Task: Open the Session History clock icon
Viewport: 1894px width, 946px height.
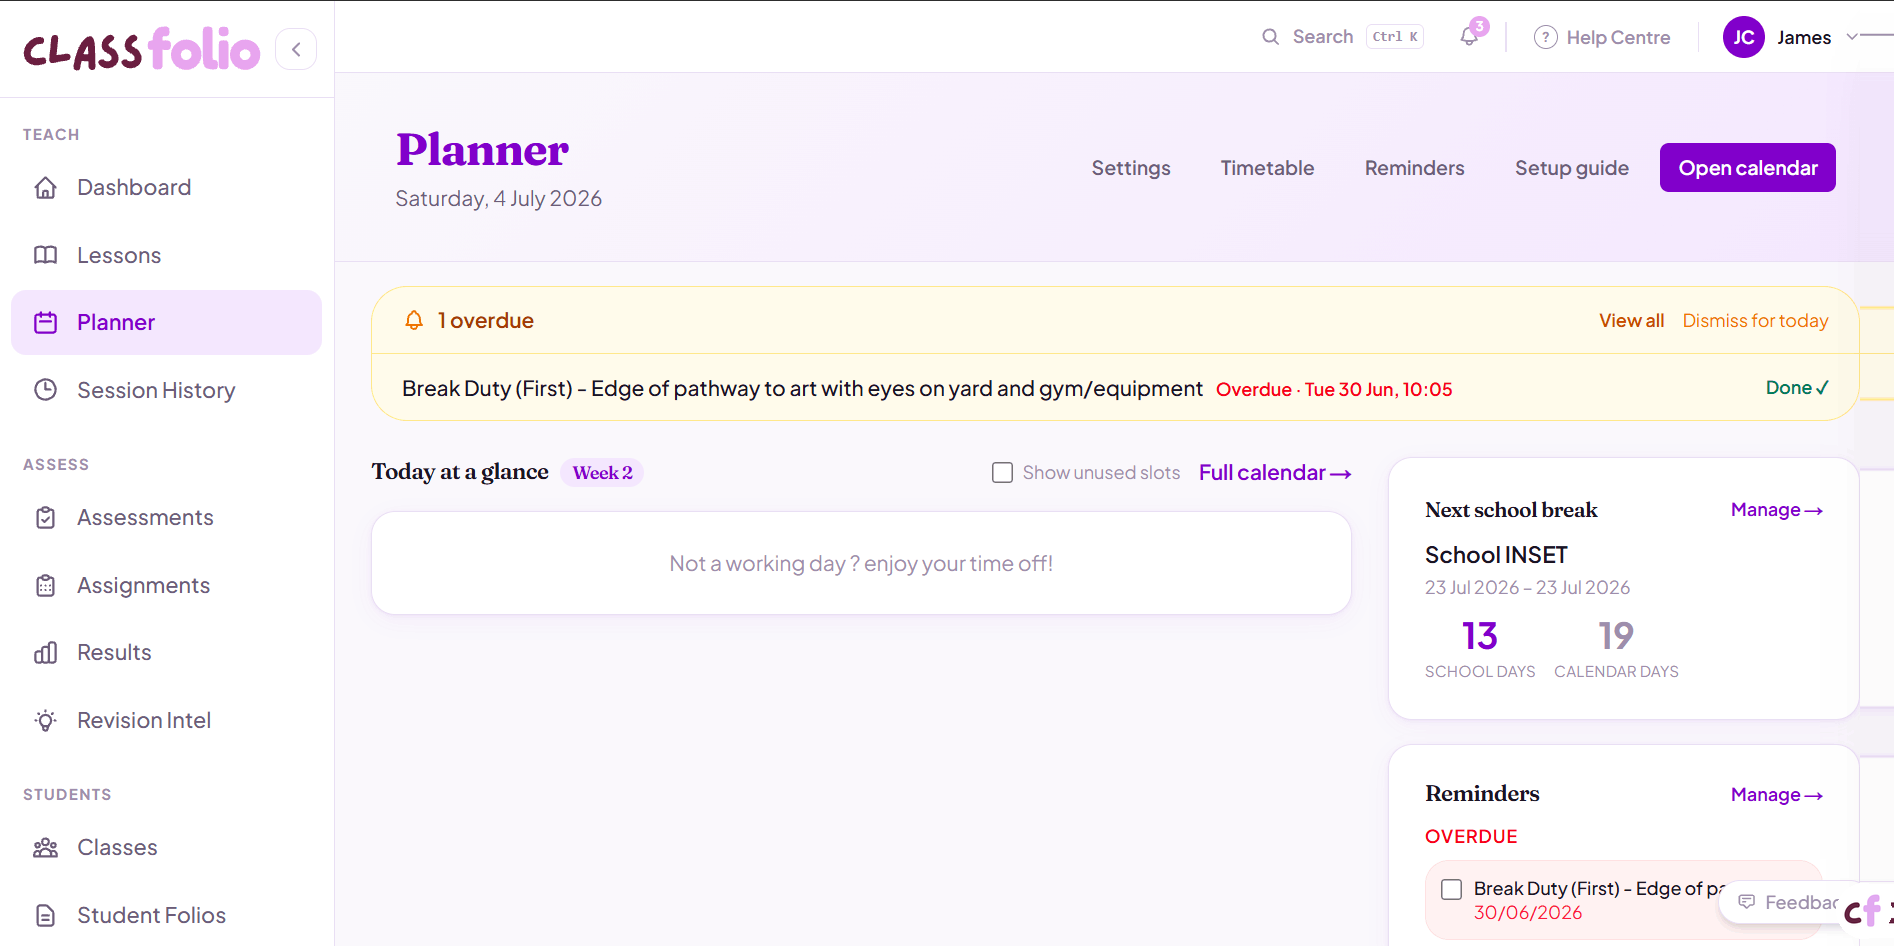Action: coord(45,390)
